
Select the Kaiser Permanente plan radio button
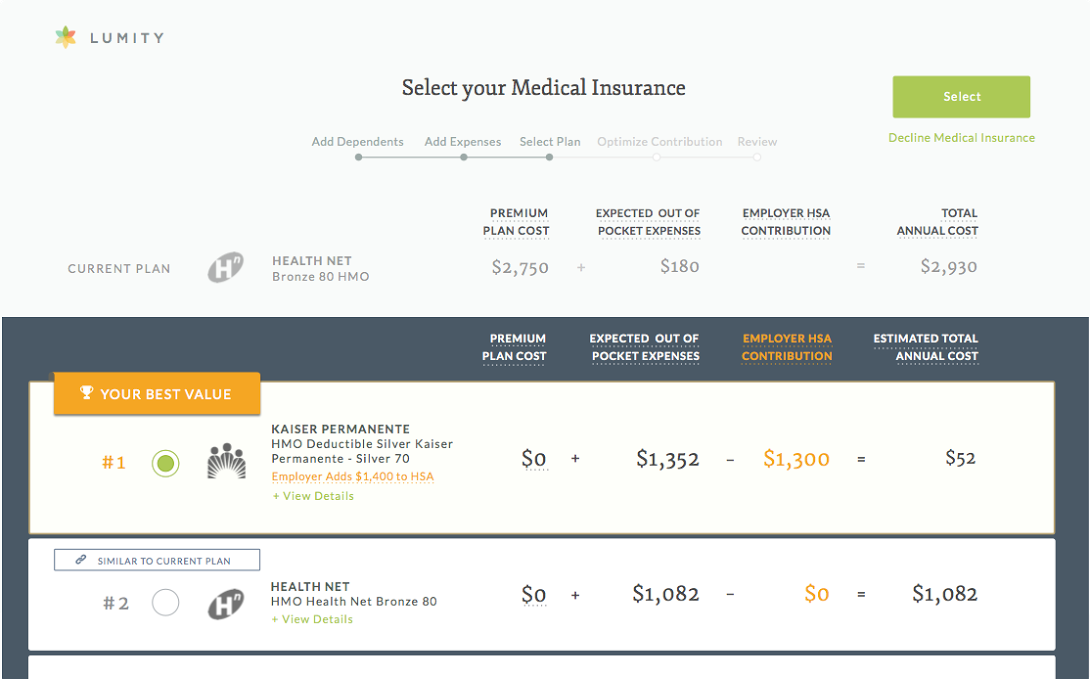(x=165, y=463)
